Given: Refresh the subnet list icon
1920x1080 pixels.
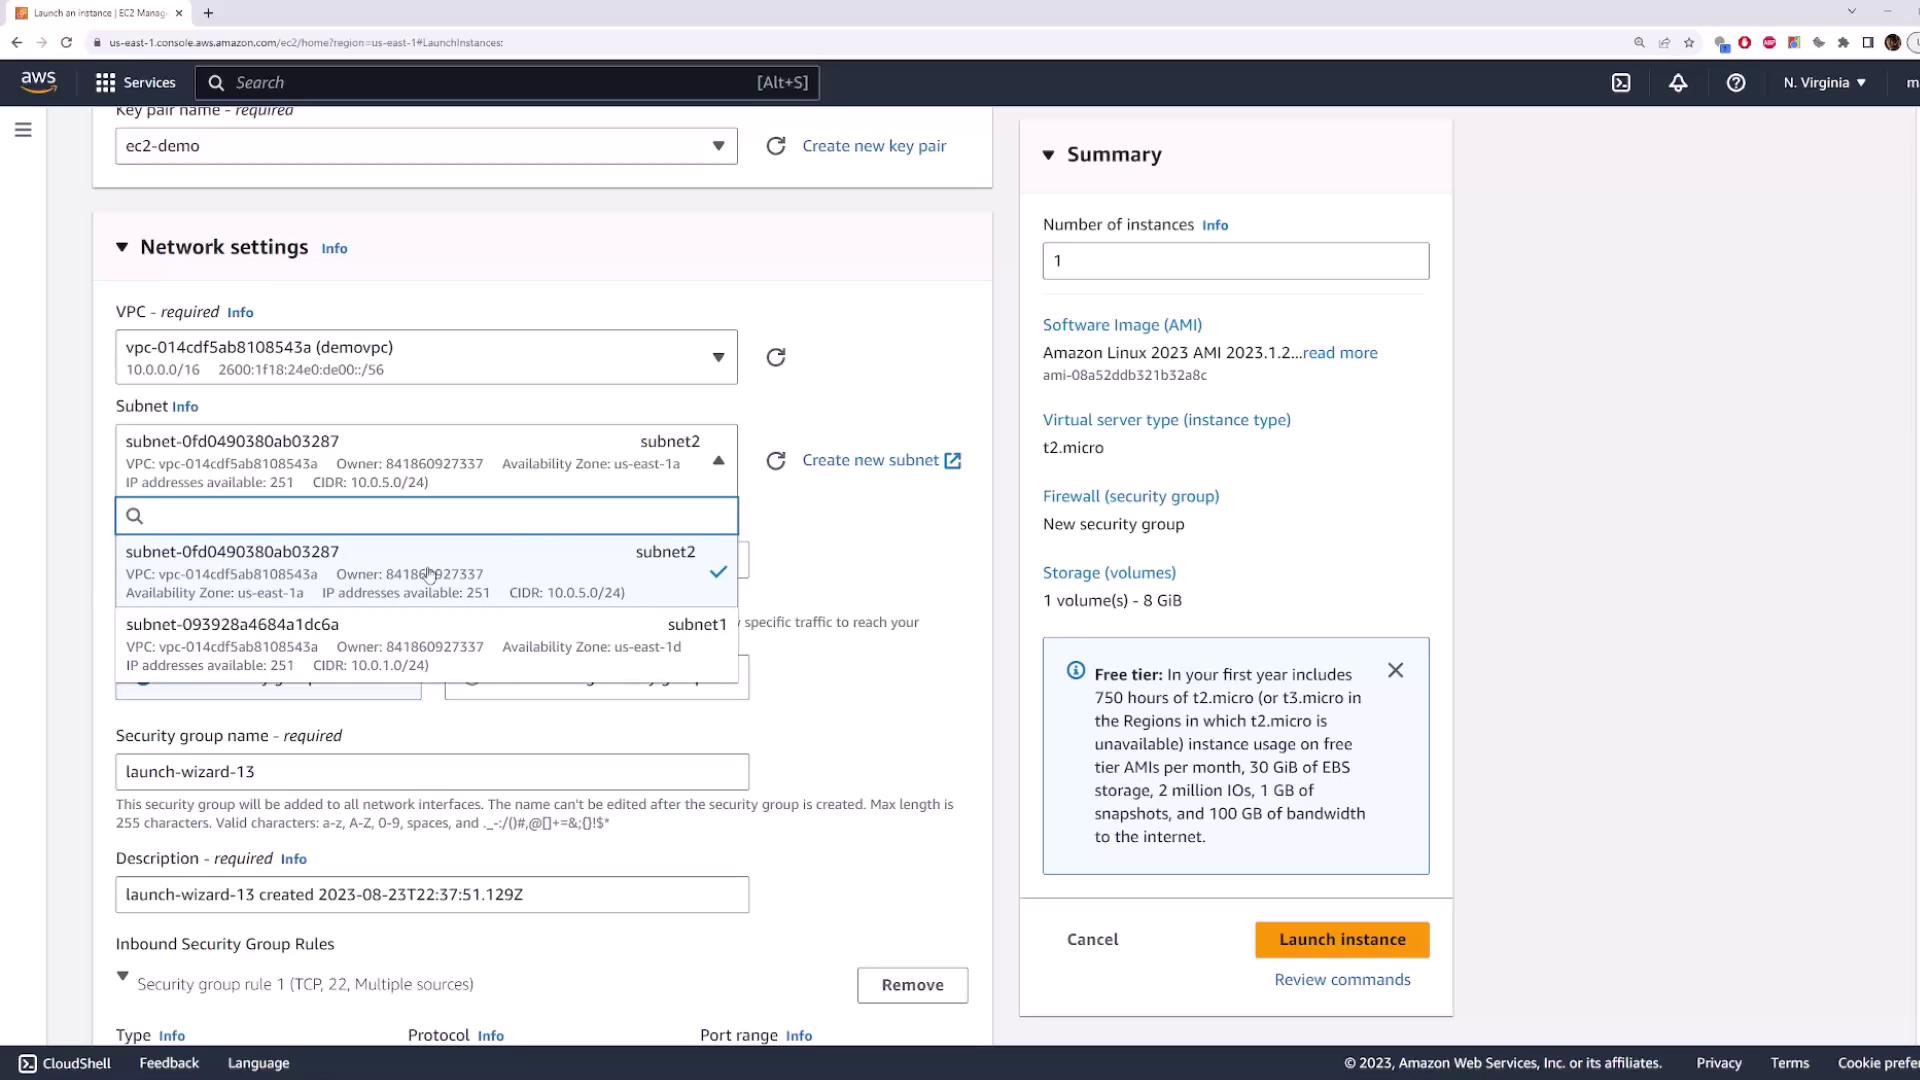Looking at the screenshot, I should coord(776,461).
